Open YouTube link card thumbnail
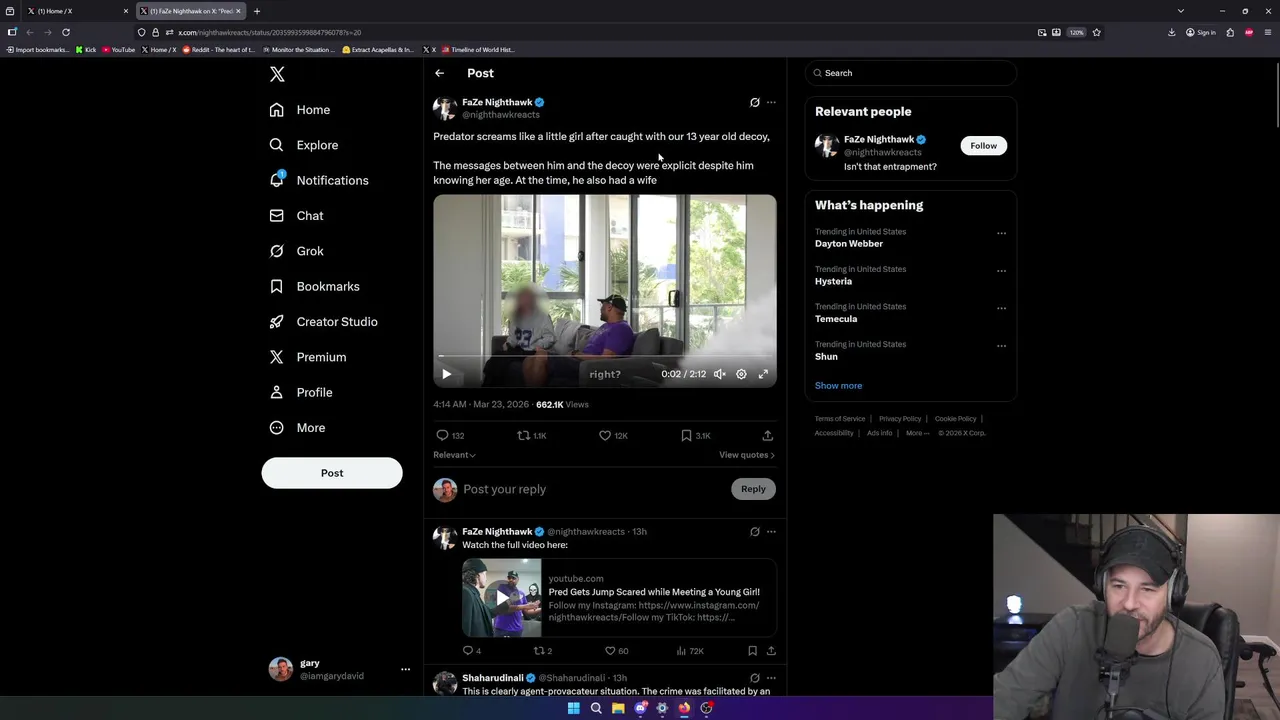1280x720 pixels. click(502, 598)
